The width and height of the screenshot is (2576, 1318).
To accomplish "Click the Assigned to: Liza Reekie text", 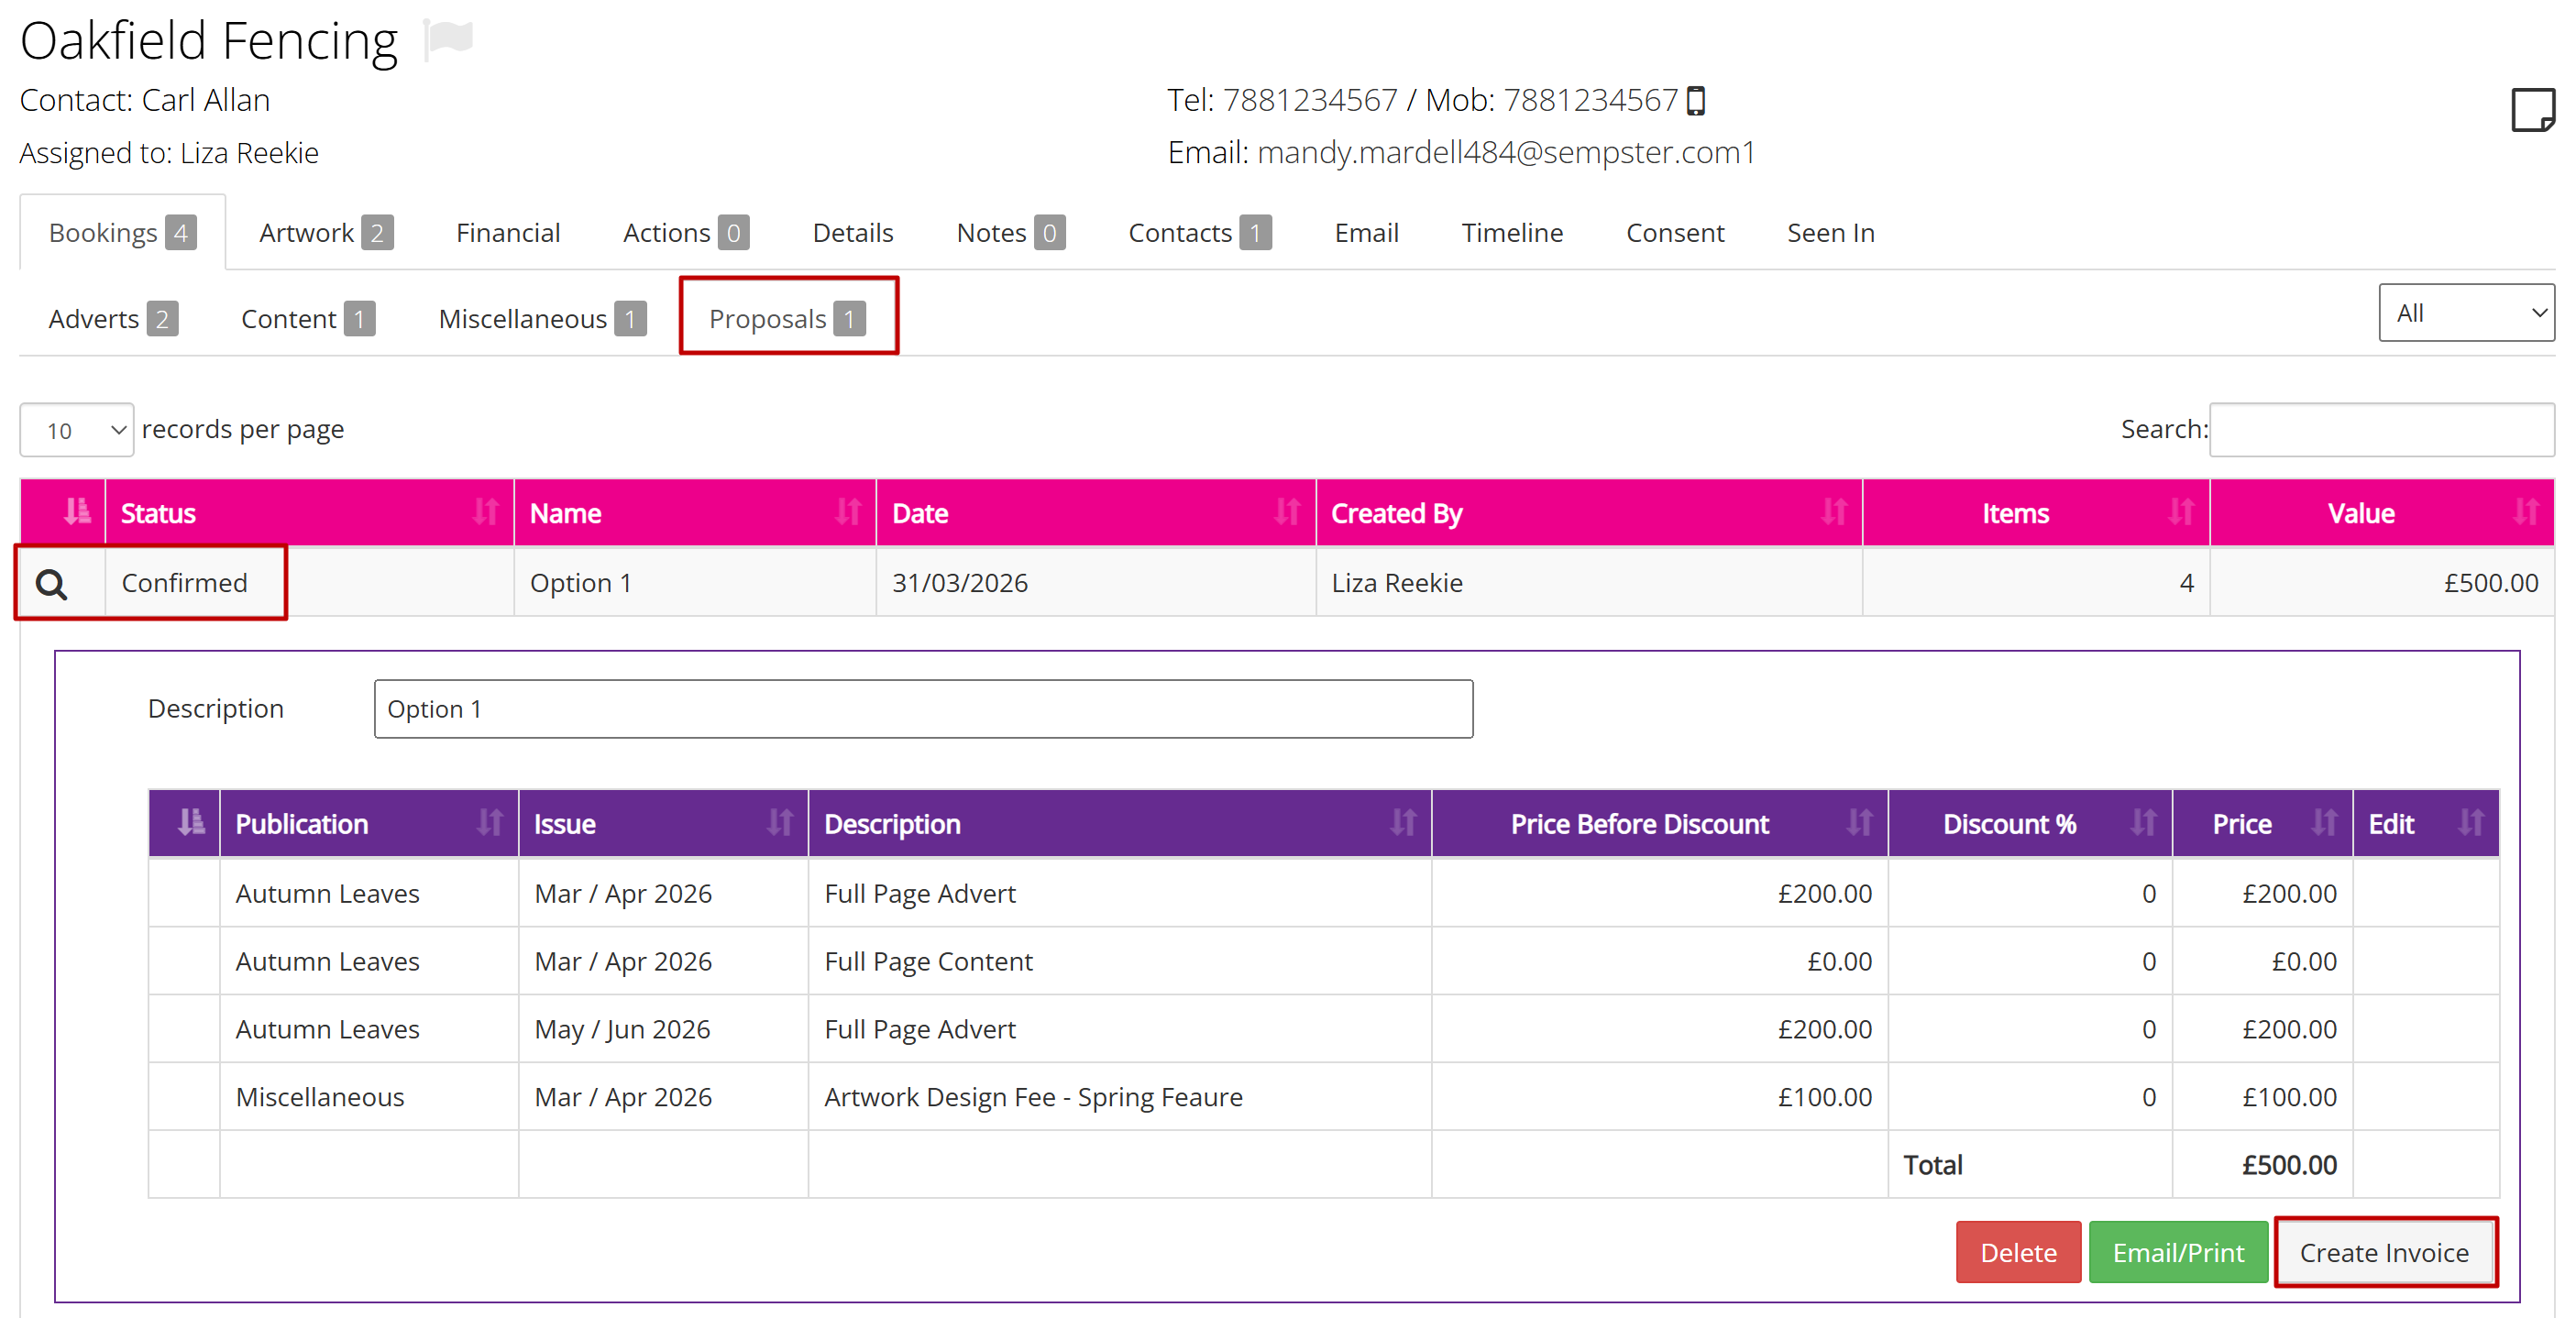I will (x=169, y=153).
